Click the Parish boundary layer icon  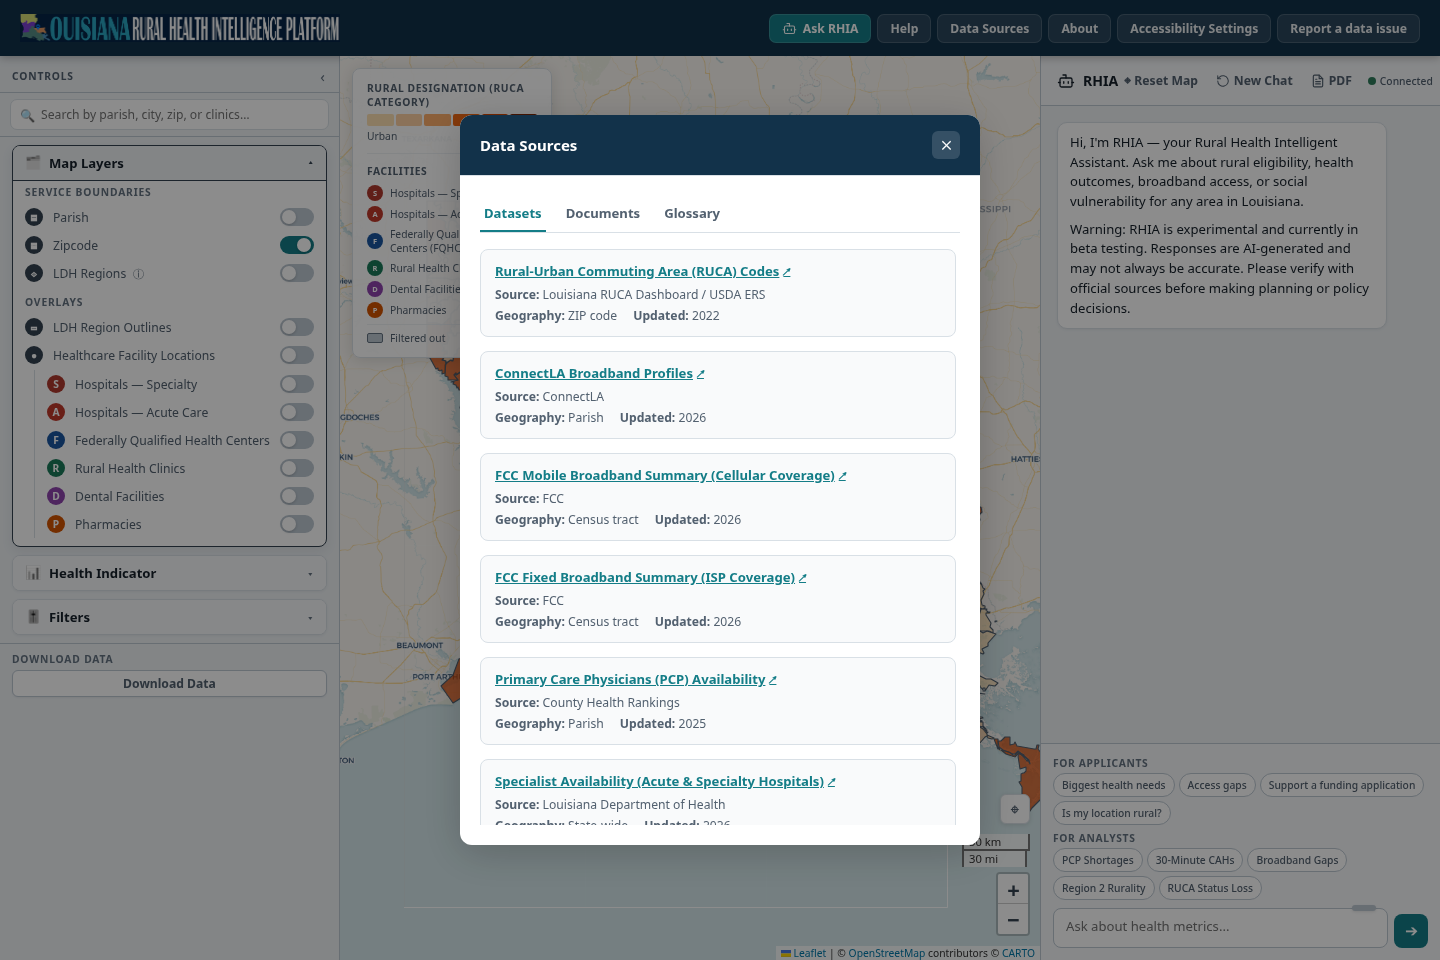(x=34, y=217)
